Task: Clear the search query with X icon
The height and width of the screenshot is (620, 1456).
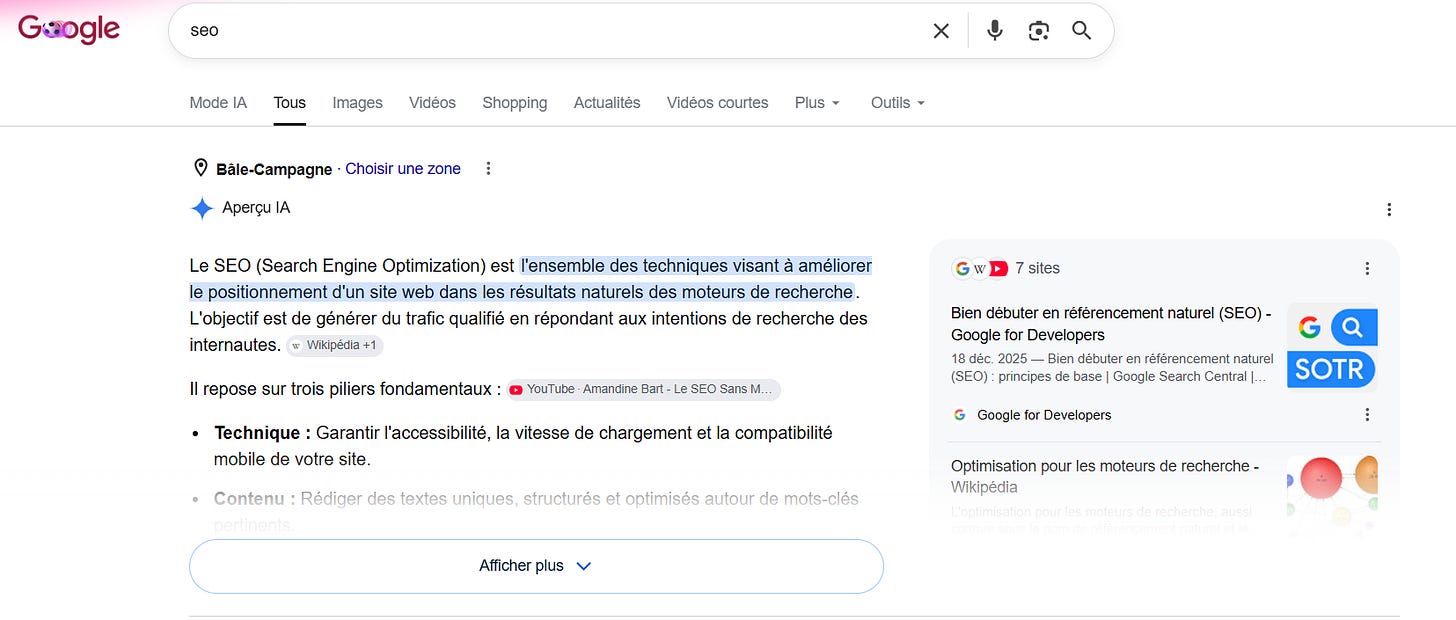Action: click(x=941, y=31)
